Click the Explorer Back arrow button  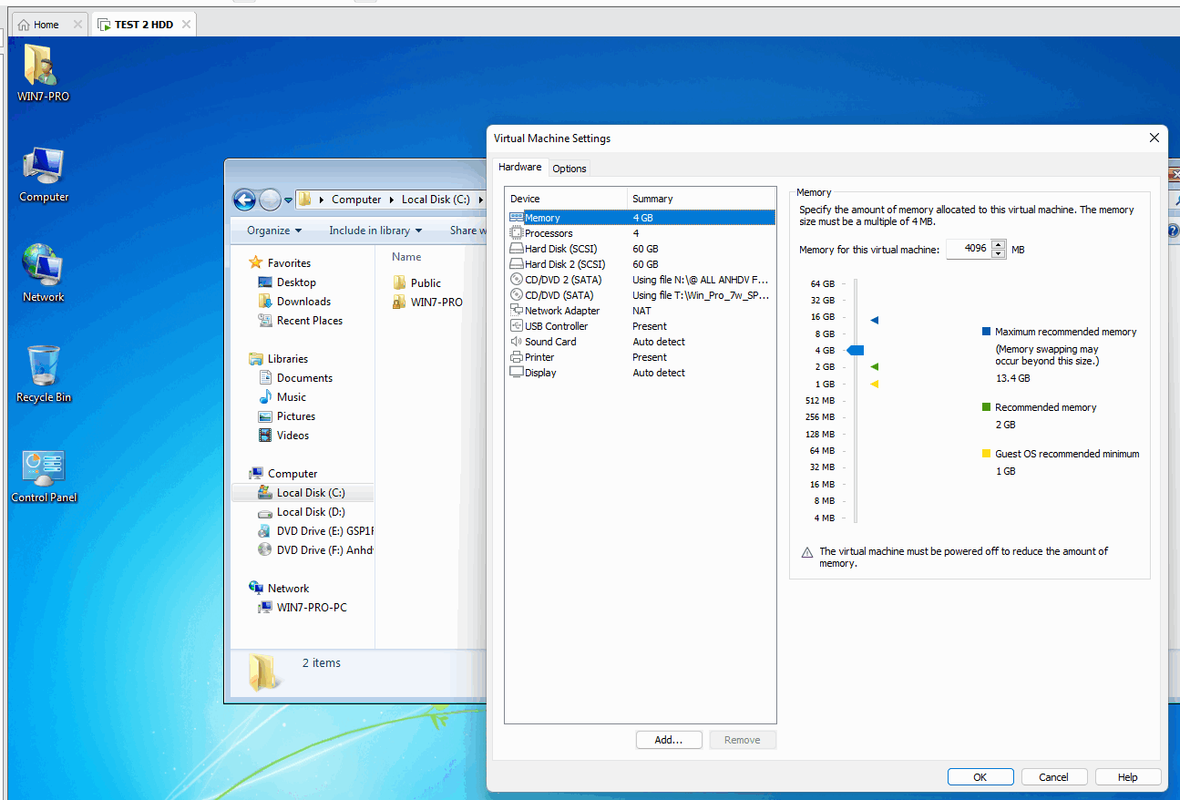coord(245,199)
